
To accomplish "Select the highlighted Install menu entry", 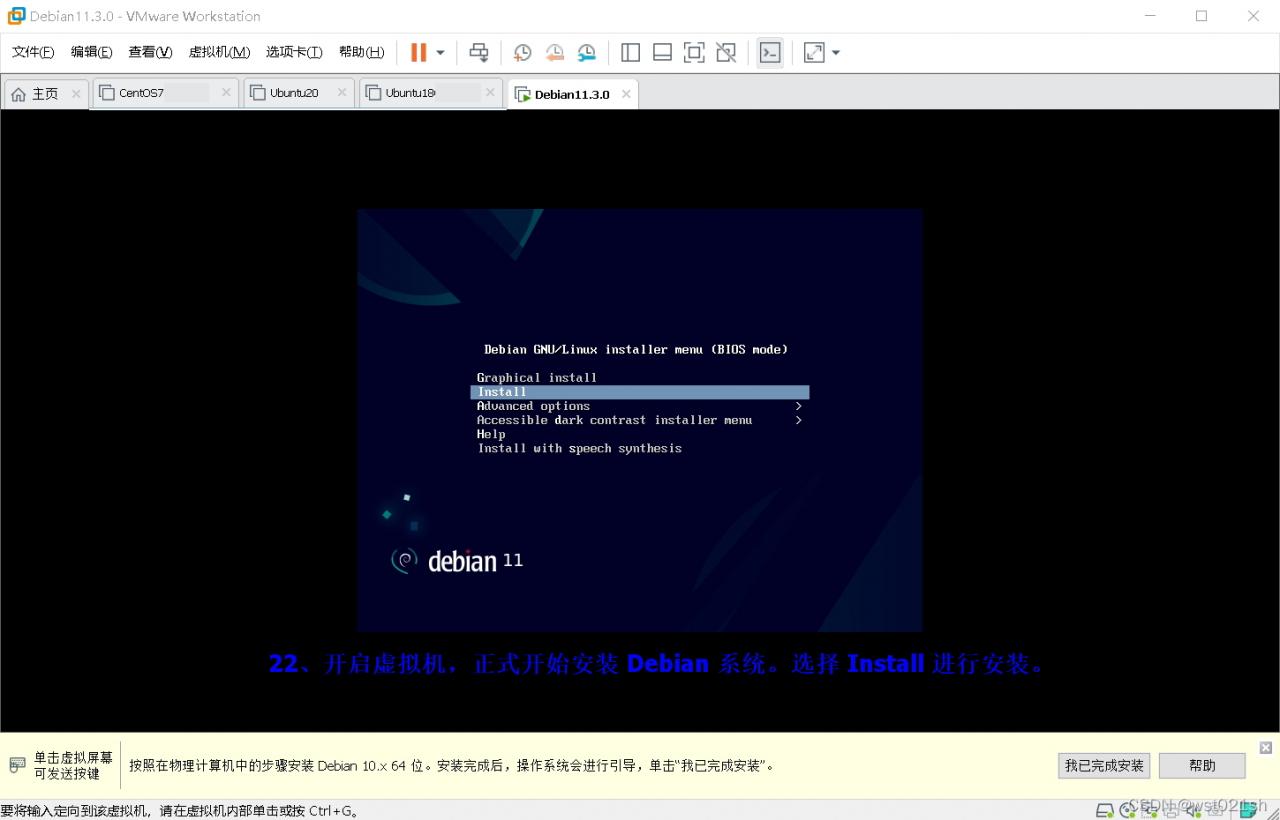I will click(x=640, y=392).
